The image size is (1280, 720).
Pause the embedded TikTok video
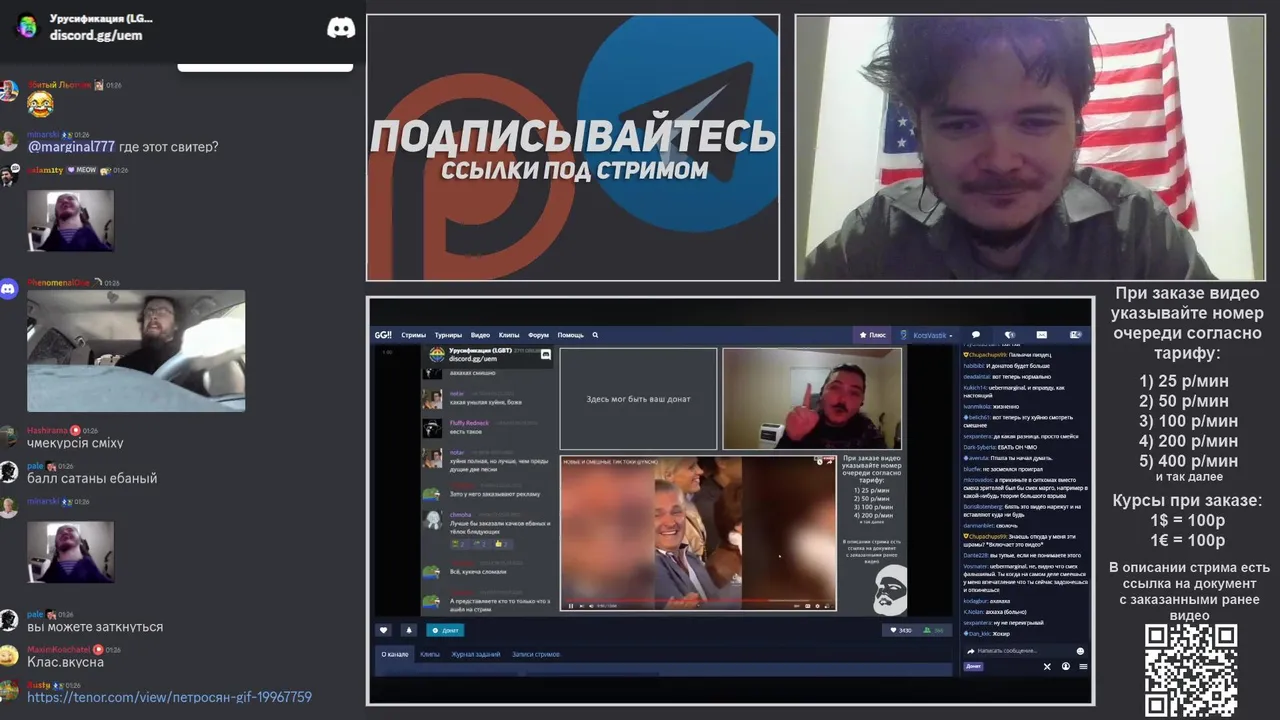pyautogui.click(x=571, y=606)
